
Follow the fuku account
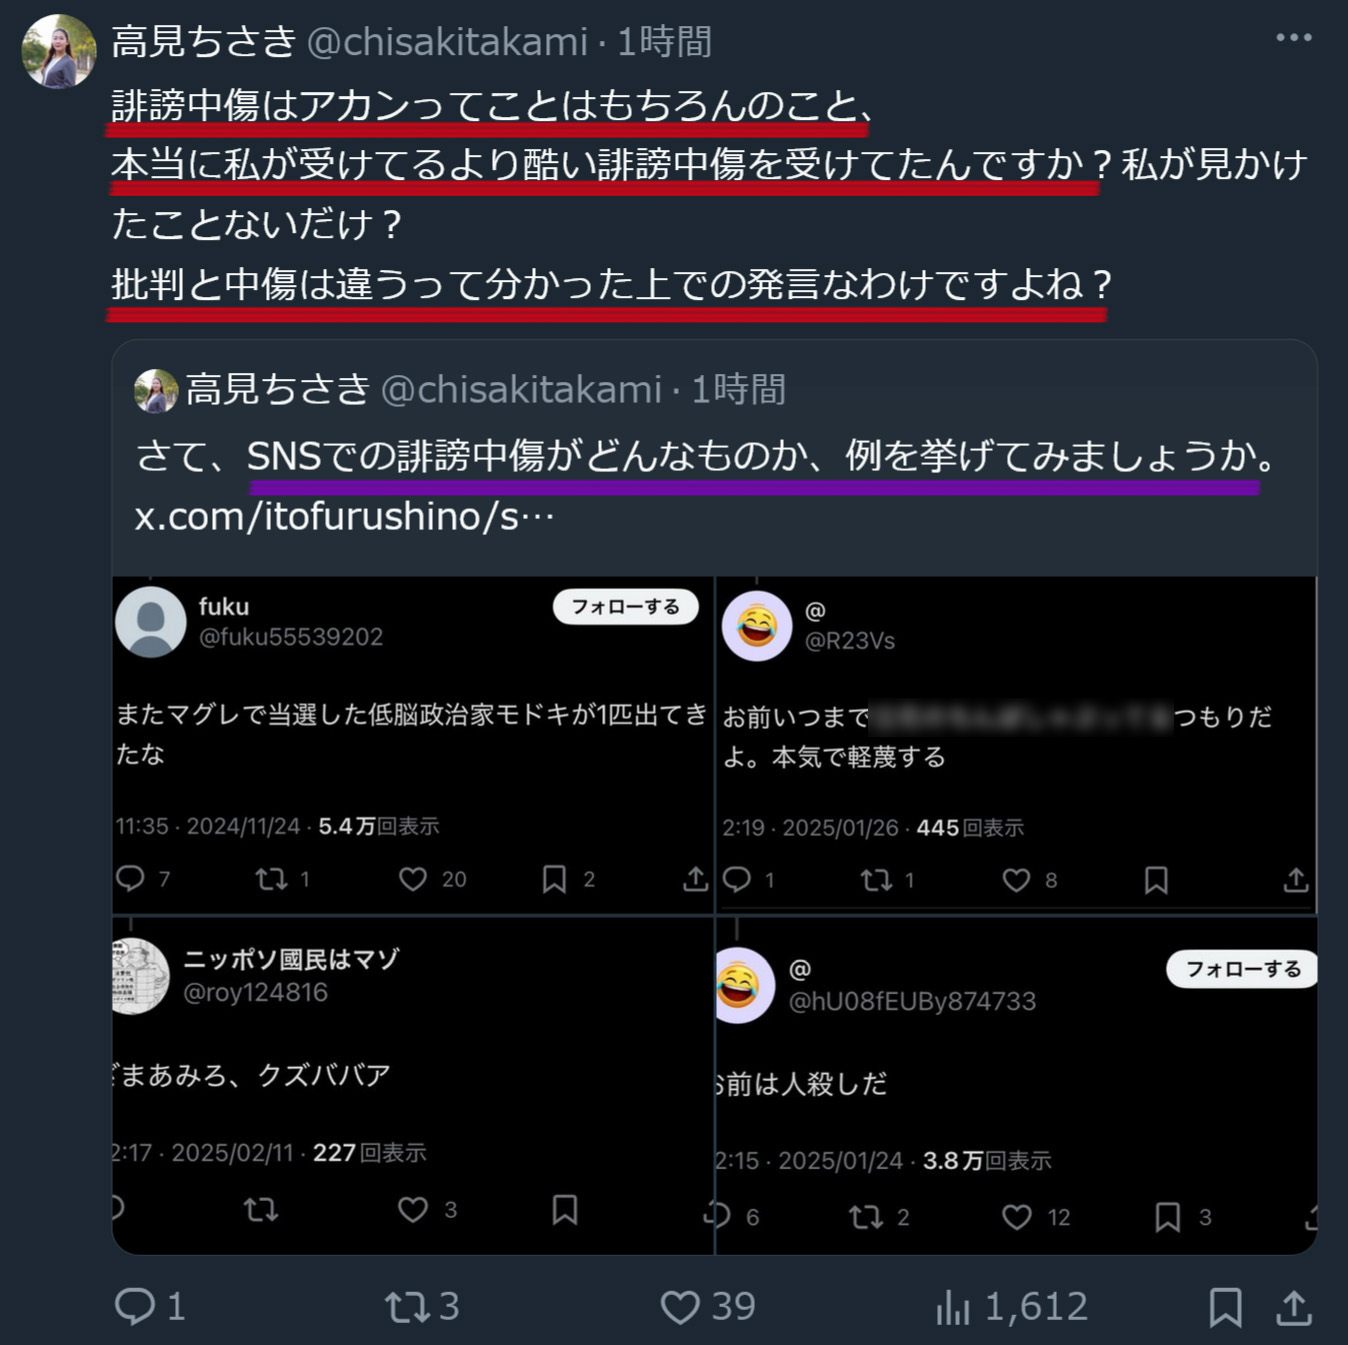(x=626, y=607)
